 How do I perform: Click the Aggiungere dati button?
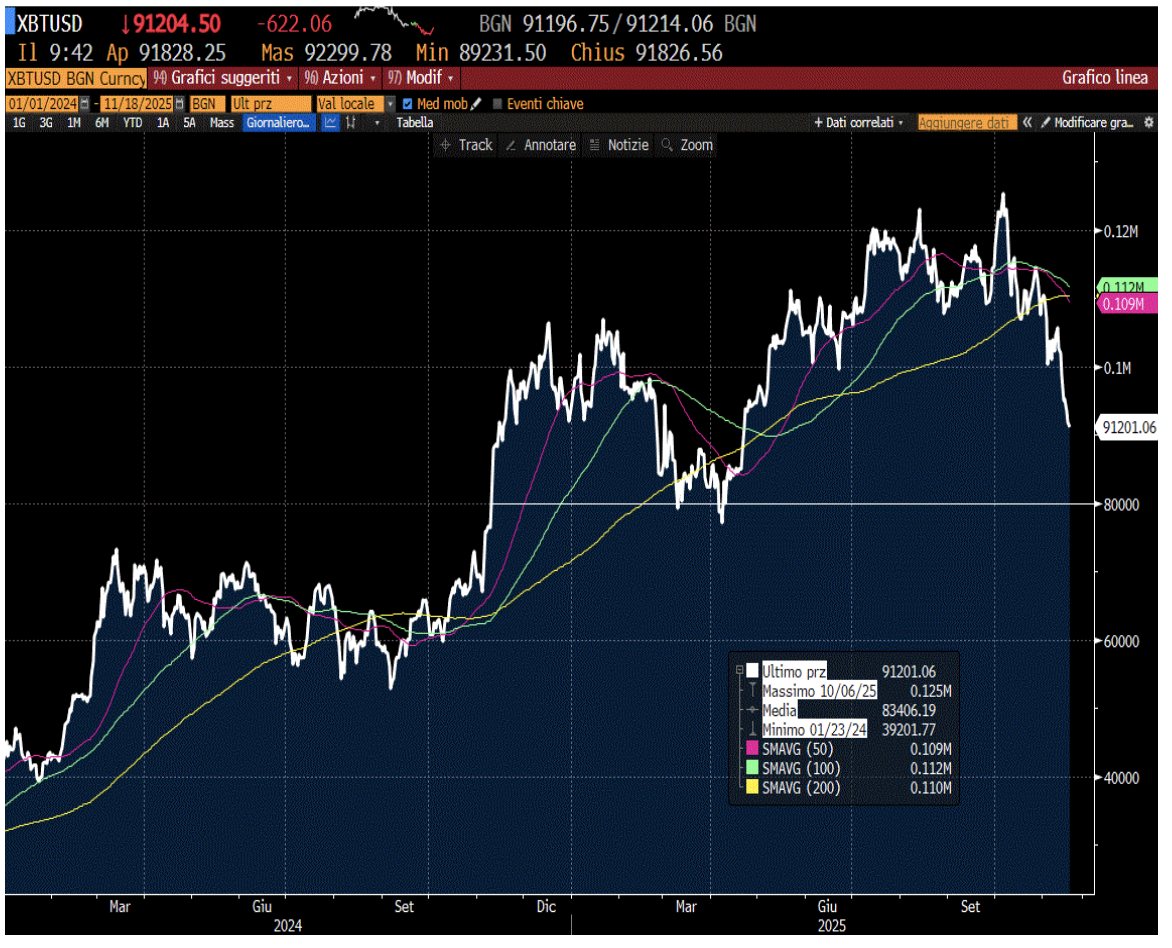point(966,122)
